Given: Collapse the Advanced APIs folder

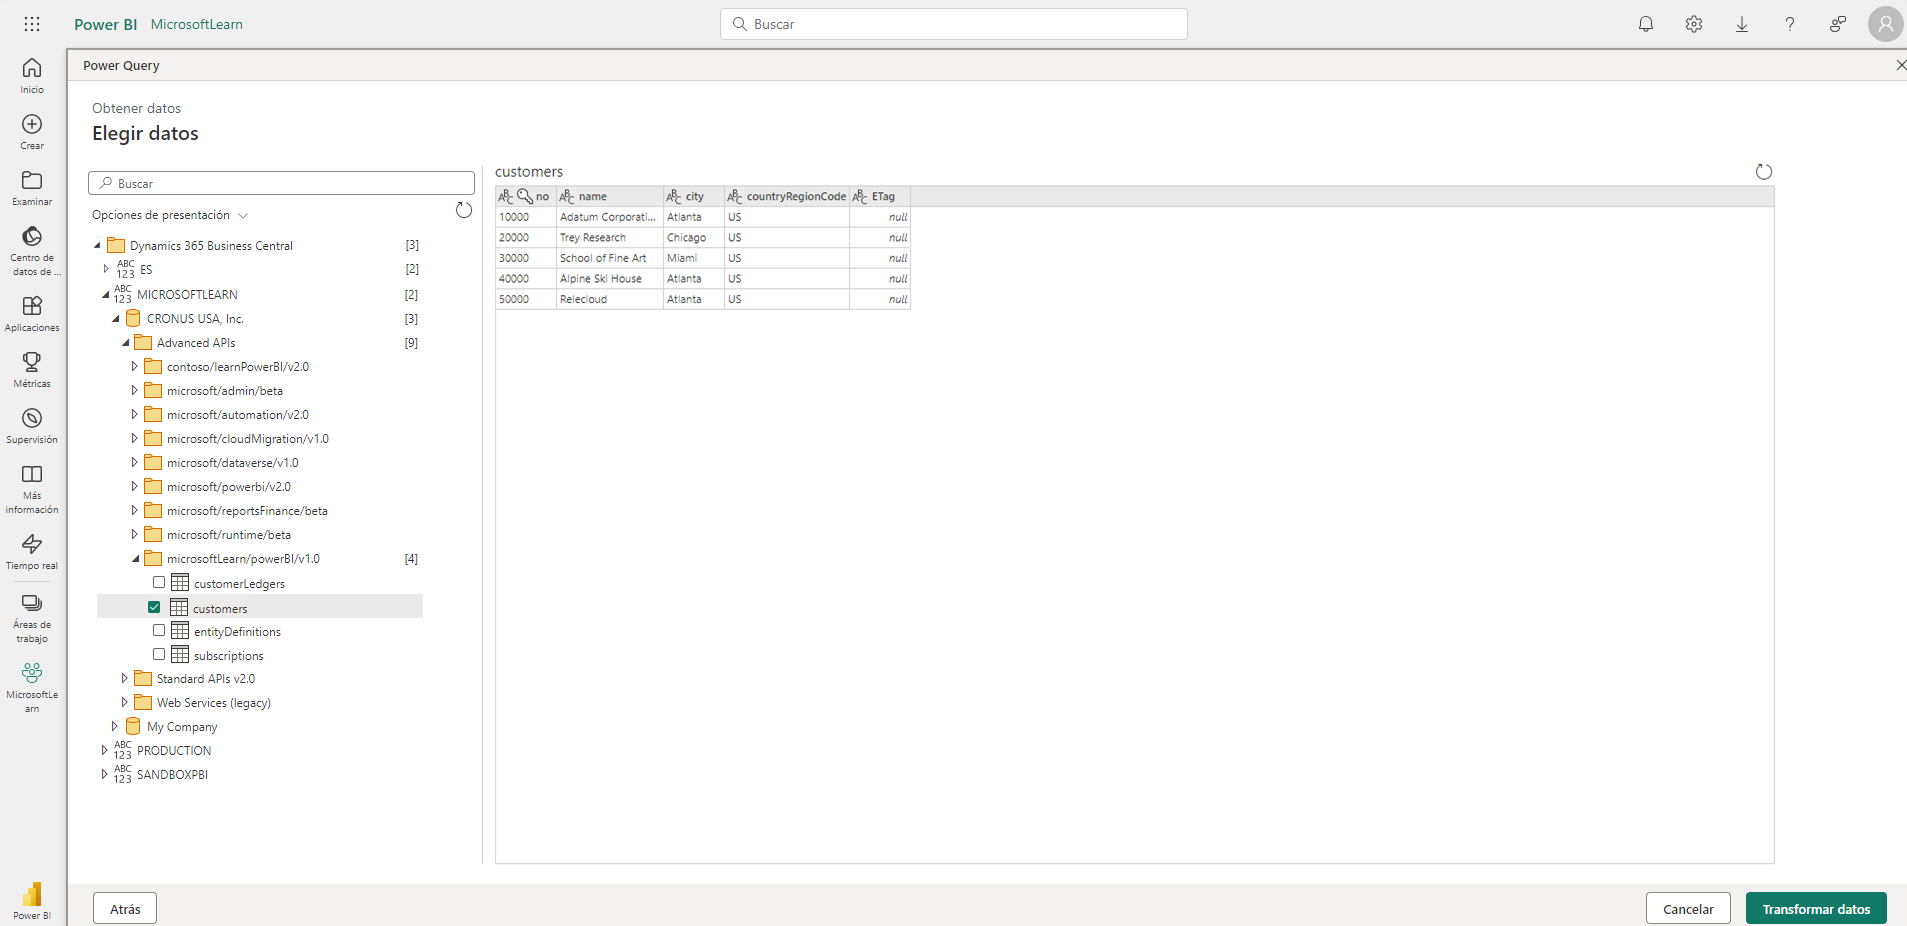Looking at the screenshot, I should (x=126, y=342).
